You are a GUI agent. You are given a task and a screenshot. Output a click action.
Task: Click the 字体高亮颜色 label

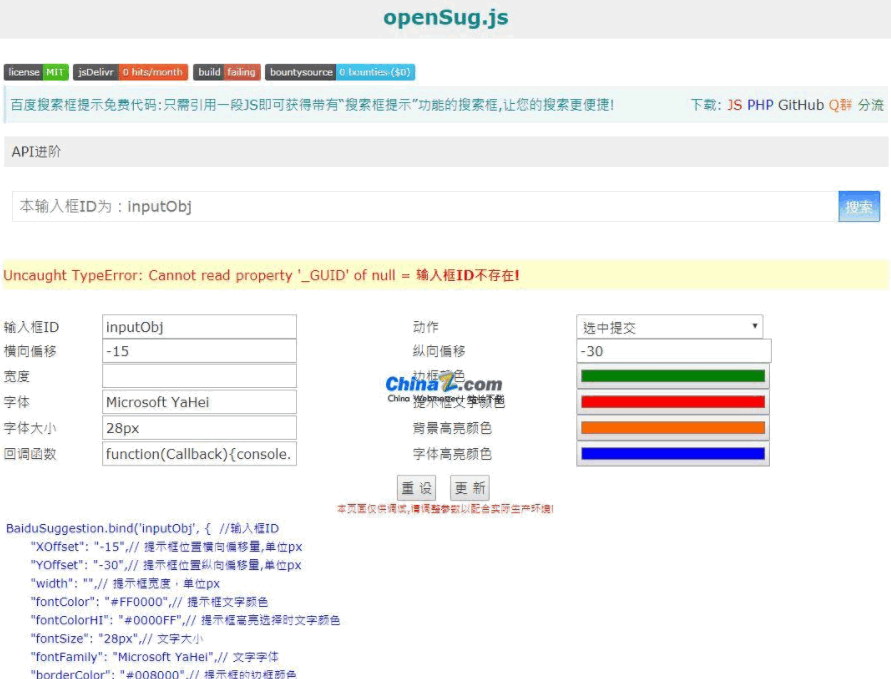click(452, 454)
